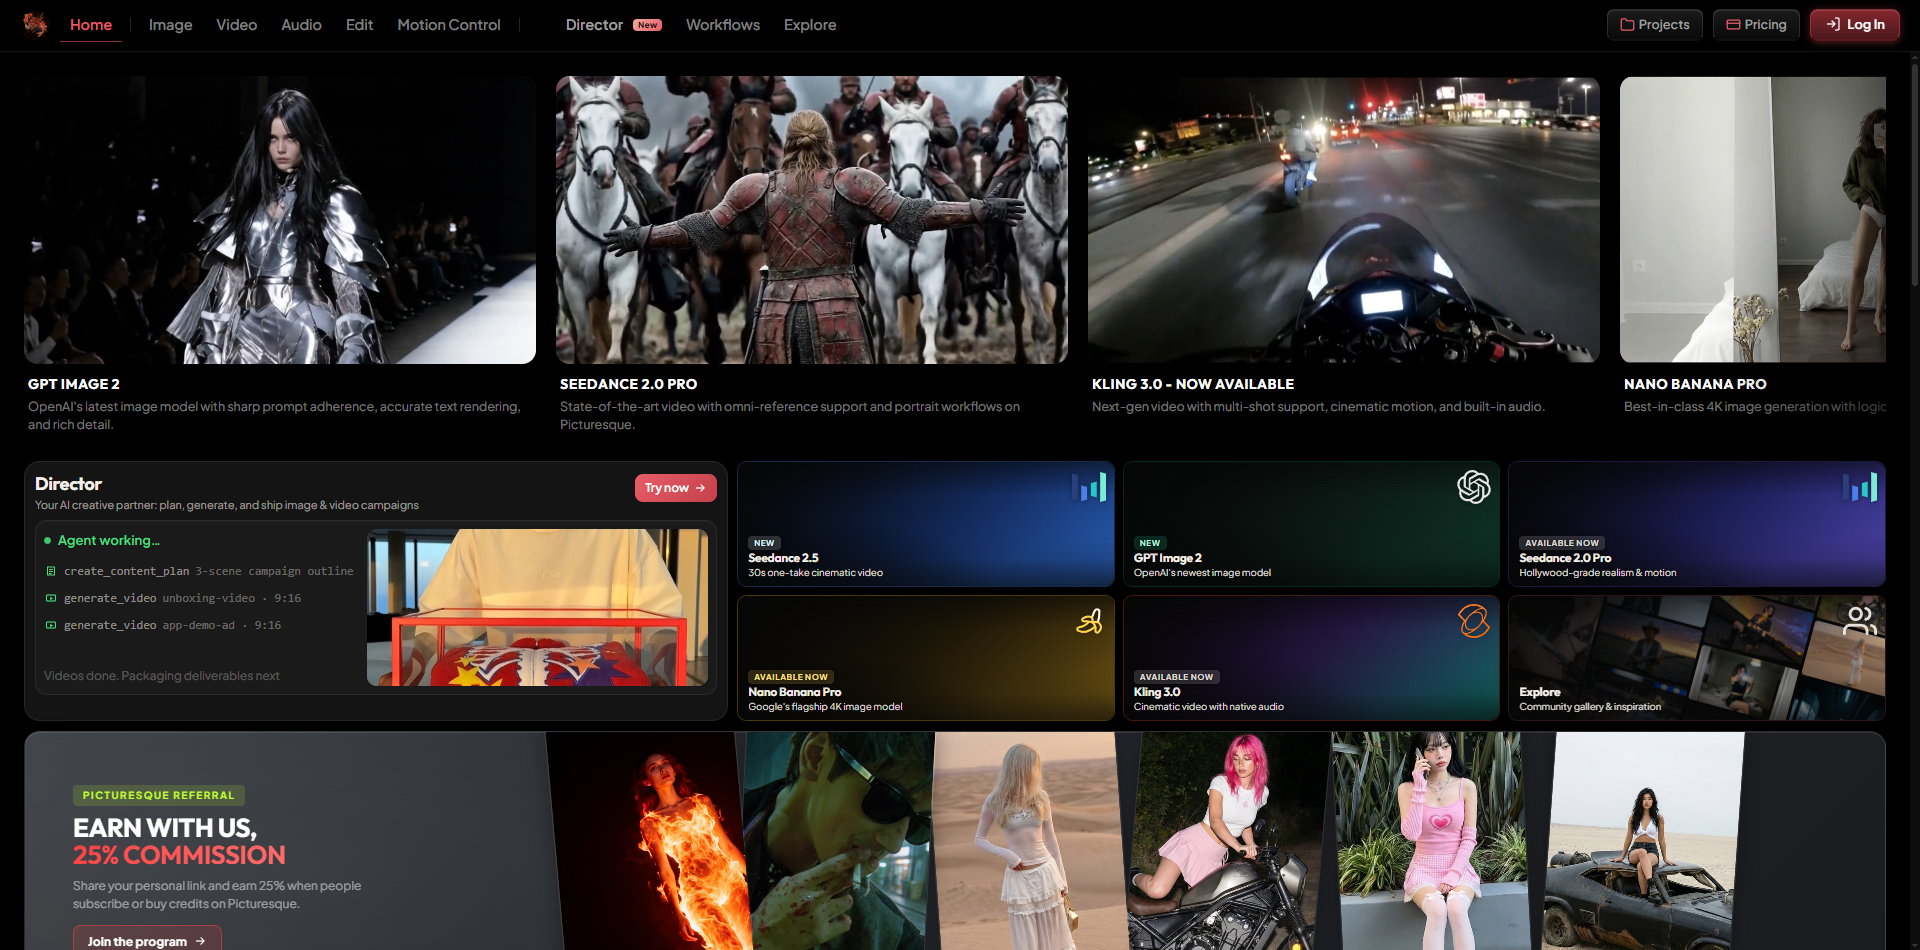Click the bar-chart icon on Seedance 2.5 card
Viewport: 1920px width, 950px height.
tap(1088, 487)
